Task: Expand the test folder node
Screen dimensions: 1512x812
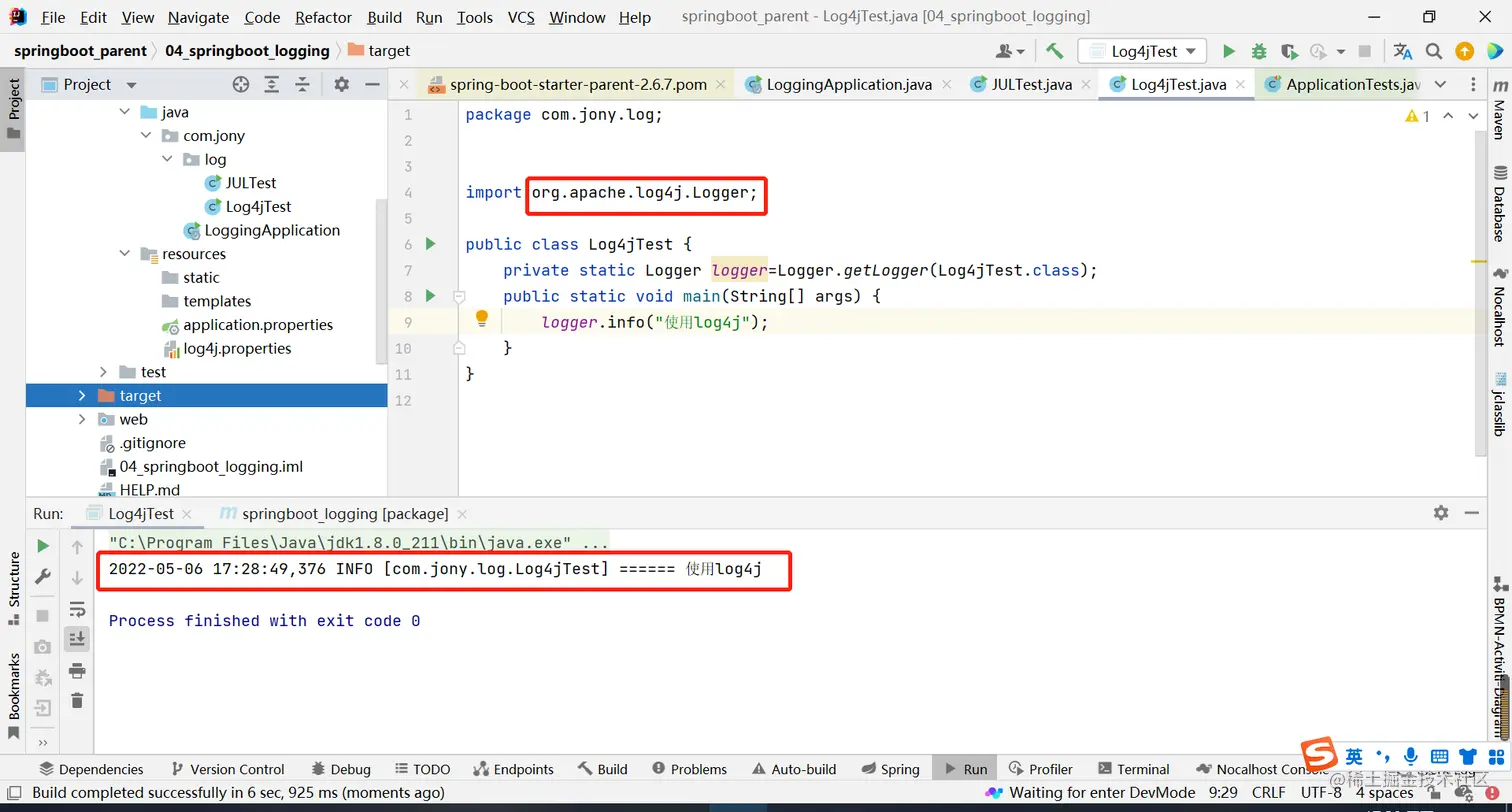Action: click(x=103, y=372)
